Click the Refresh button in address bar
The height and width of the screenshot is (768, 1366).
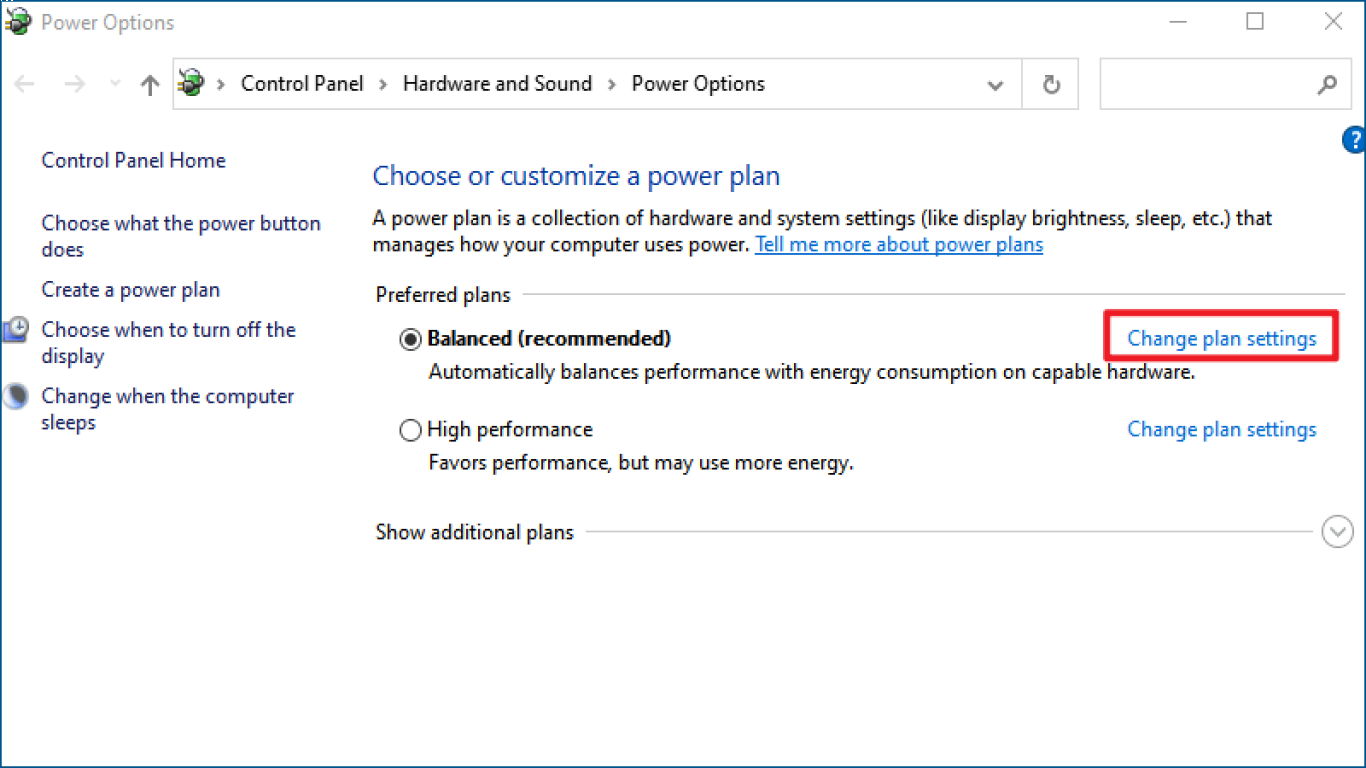coord(1050,85)
